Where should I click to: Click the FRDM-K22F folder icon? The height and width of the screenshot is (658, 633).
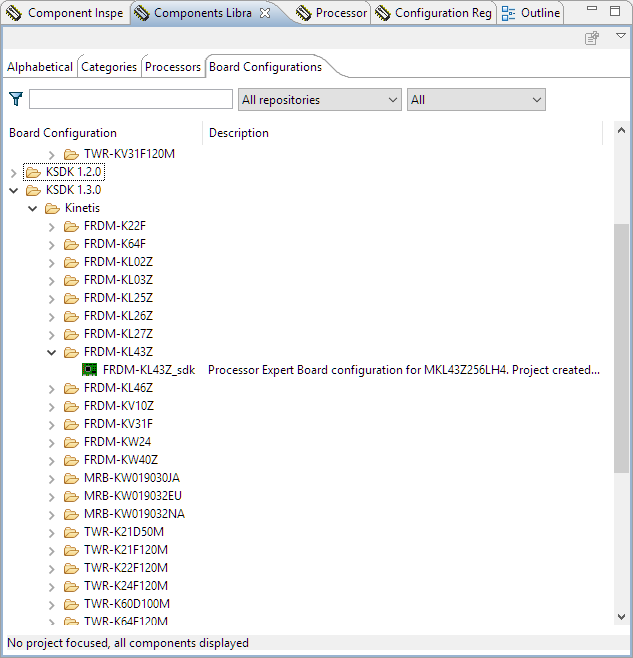tap(71, 226)
